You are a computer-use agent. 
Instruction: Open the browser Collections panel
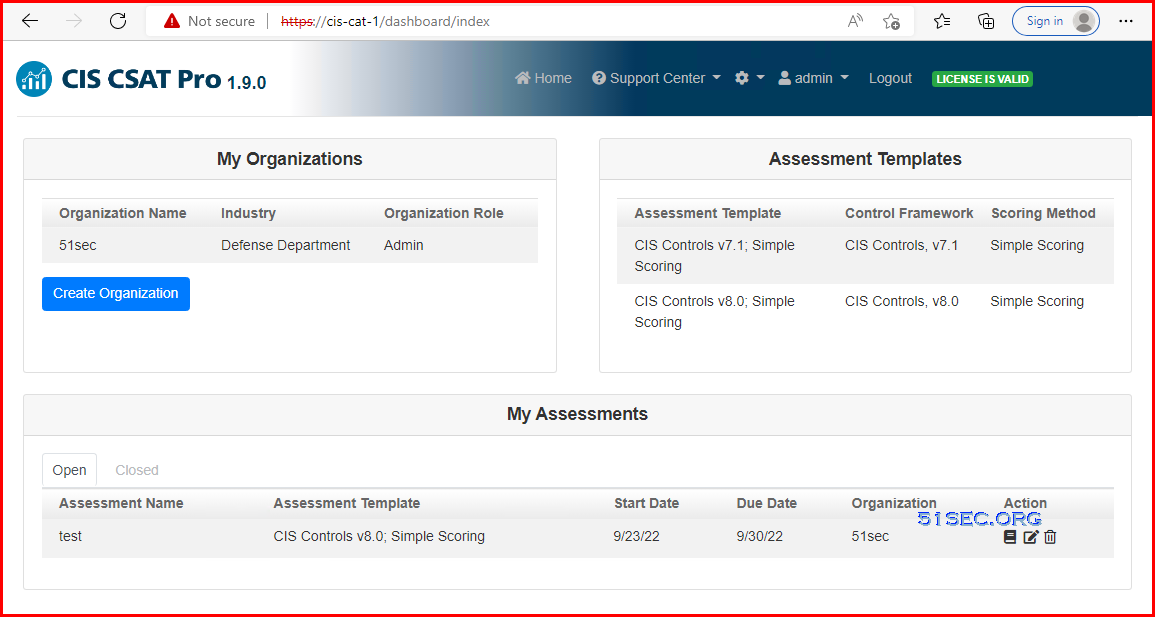[986, 21]
